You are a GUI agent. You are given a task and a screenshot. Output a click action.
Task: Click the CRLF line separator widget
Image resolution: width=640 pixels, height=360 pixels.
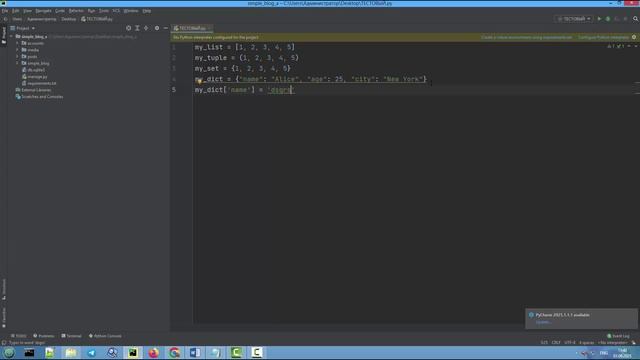[x=556, y=342]
